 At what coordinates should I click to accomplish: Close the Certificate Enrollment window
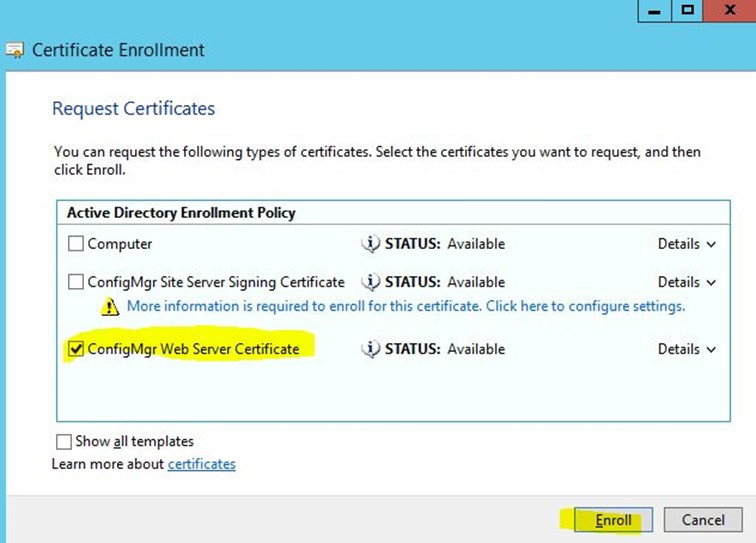pos(729,11)
